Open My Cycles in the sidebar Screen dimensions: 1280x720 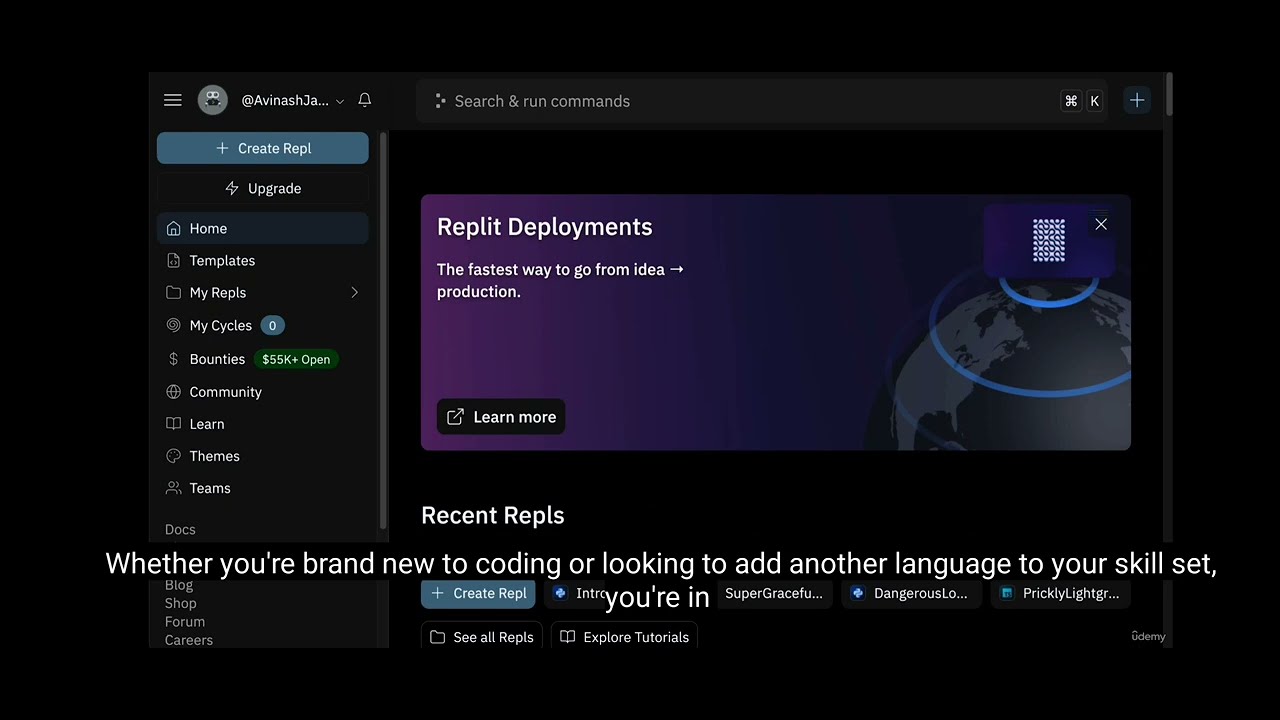[x=263, y=325]
